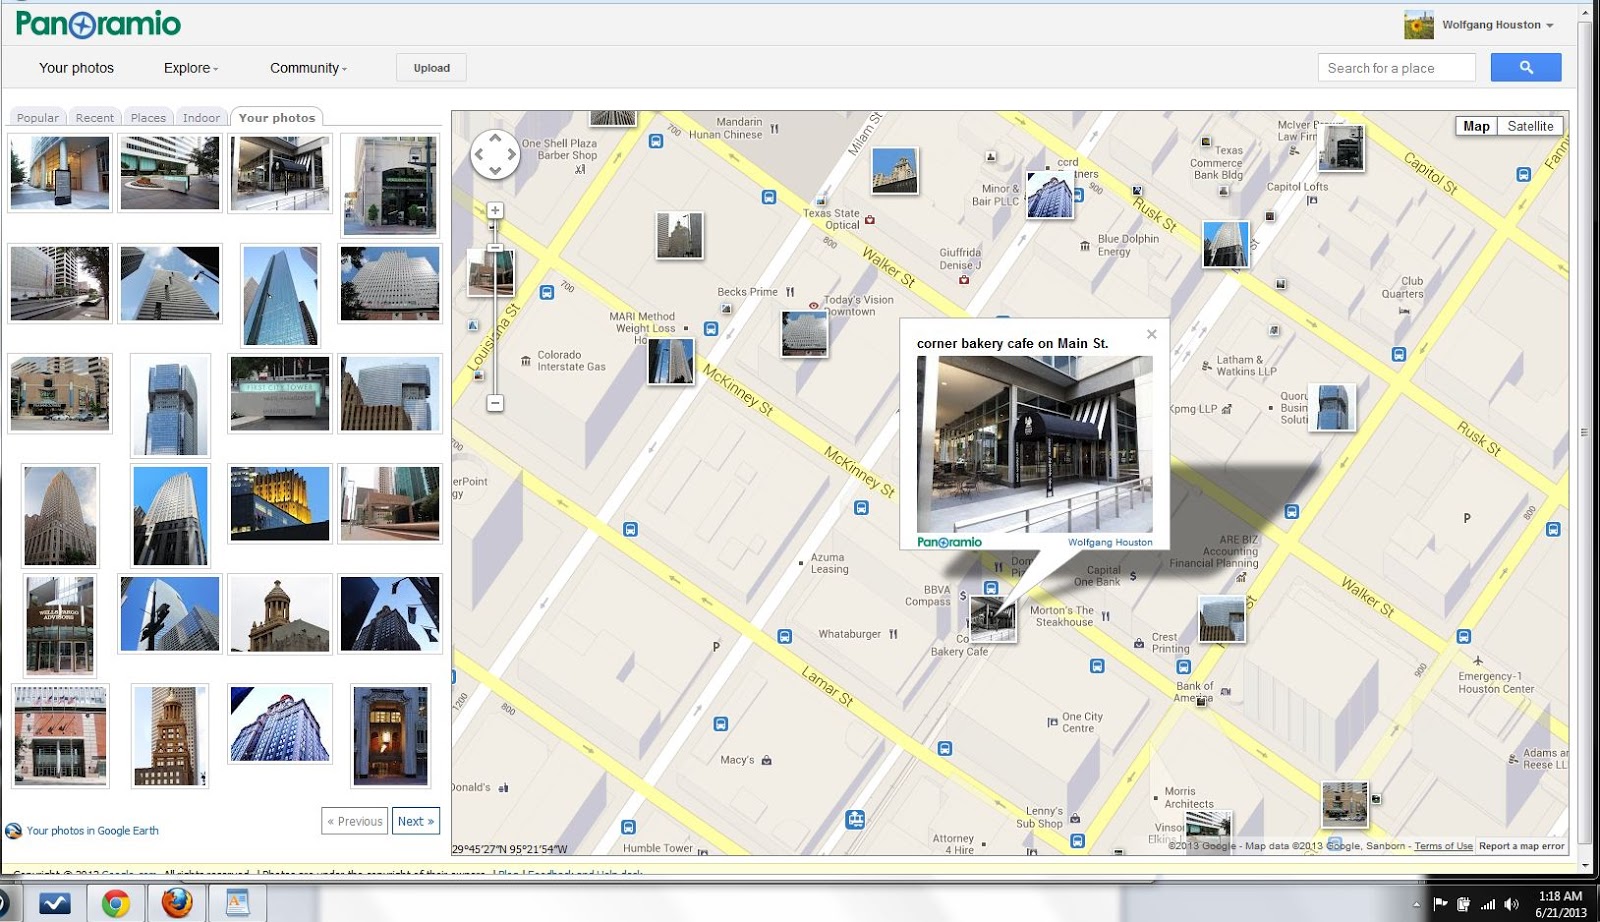Viewport: 1600px width, 922px height.
Task: Click the photo marker beside Minor & Bair PLLC
Action: [1050, 195]
